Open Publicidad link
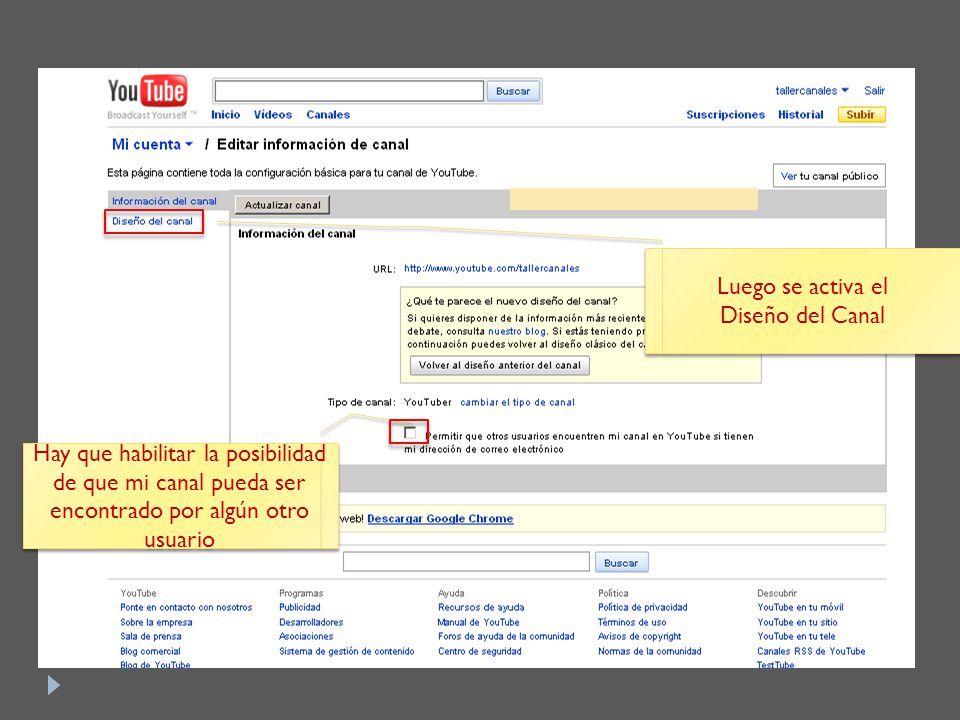This screenshot has width=960, height=720. click(300, 607)
